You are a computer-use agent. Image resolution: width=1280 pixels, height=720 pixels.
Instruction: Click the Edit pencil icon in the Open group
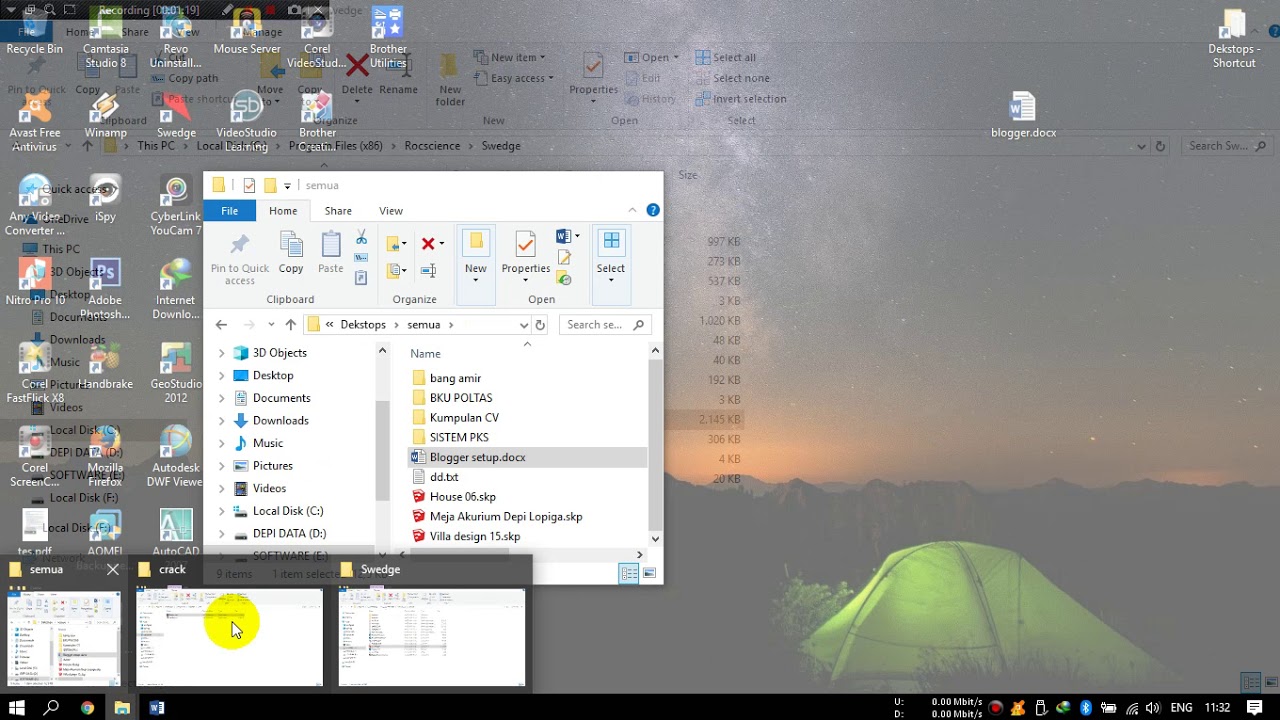pos(564,258)
